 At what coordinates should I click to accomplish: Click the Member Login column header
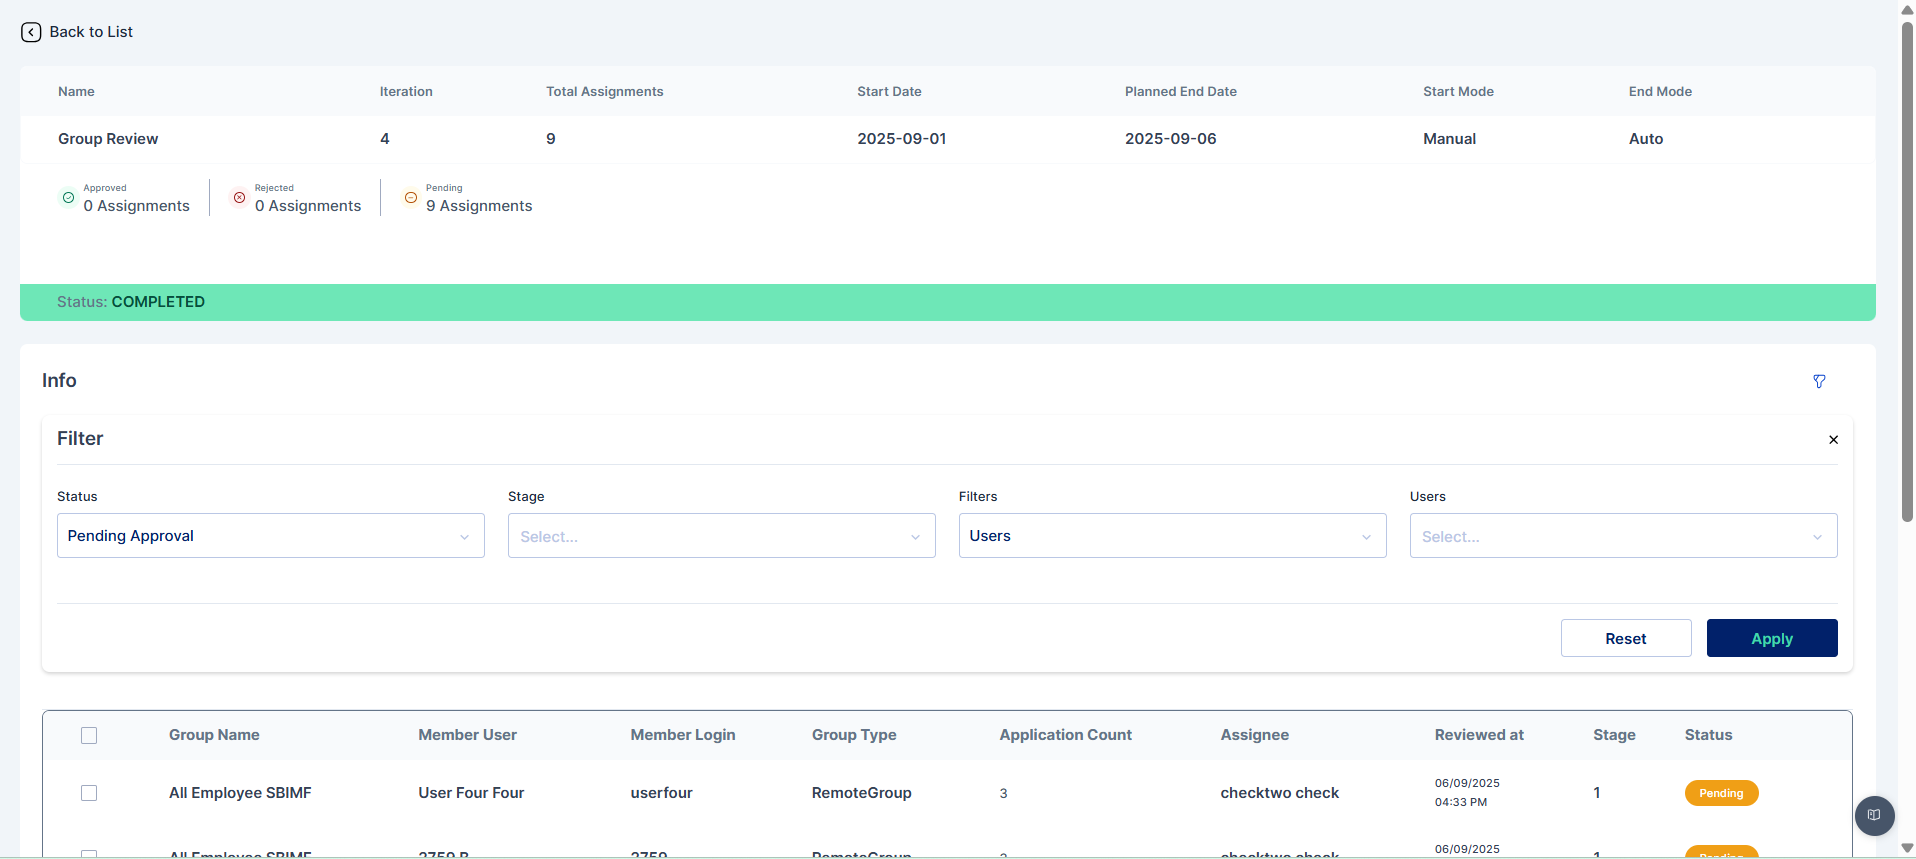tap(683, 735)
